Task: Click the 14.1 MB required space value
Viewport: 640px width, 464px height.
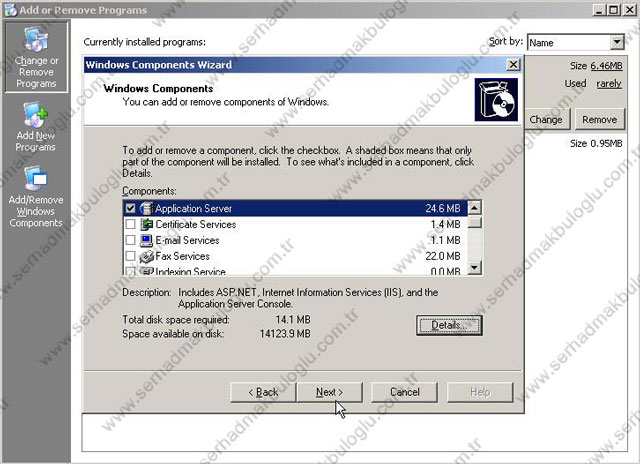Action: click(293, 320)
